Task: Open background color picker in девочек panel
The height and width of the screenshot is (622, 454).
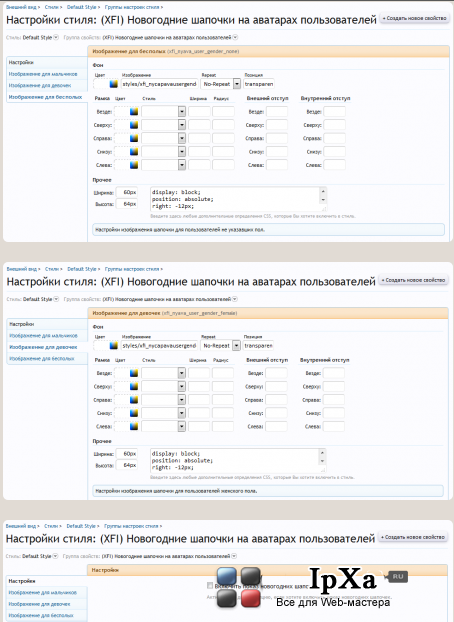Action: click(114, 346)
